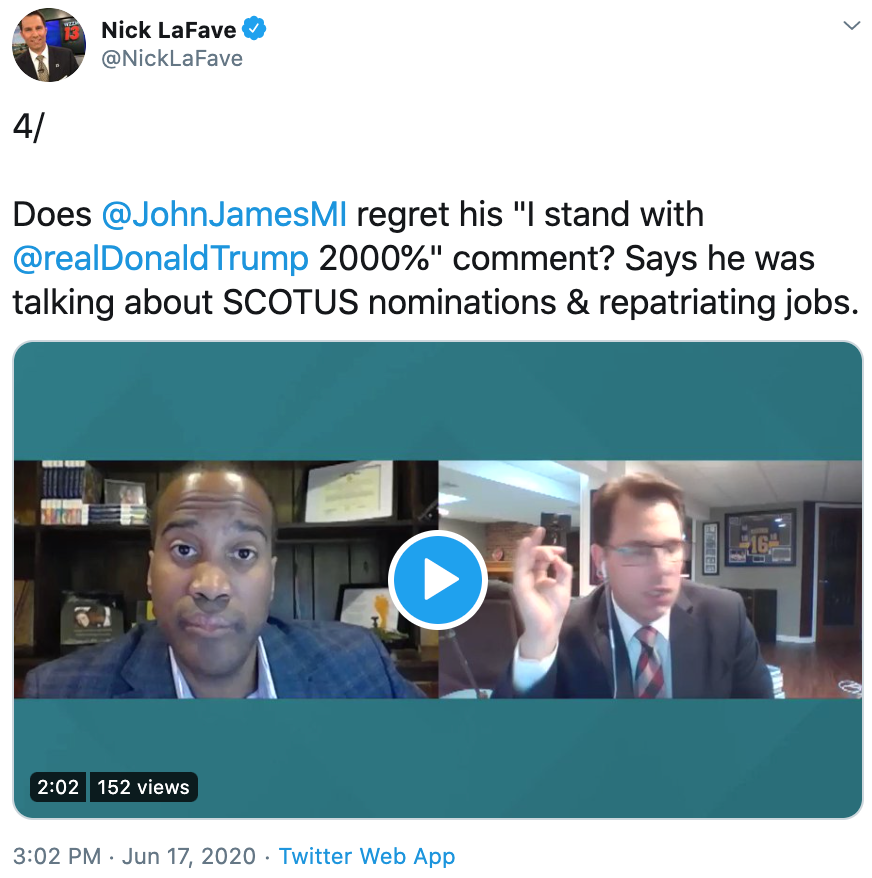872x878 pixels.
Task: Click the teal area below the video frames
Action: (437, 758)
